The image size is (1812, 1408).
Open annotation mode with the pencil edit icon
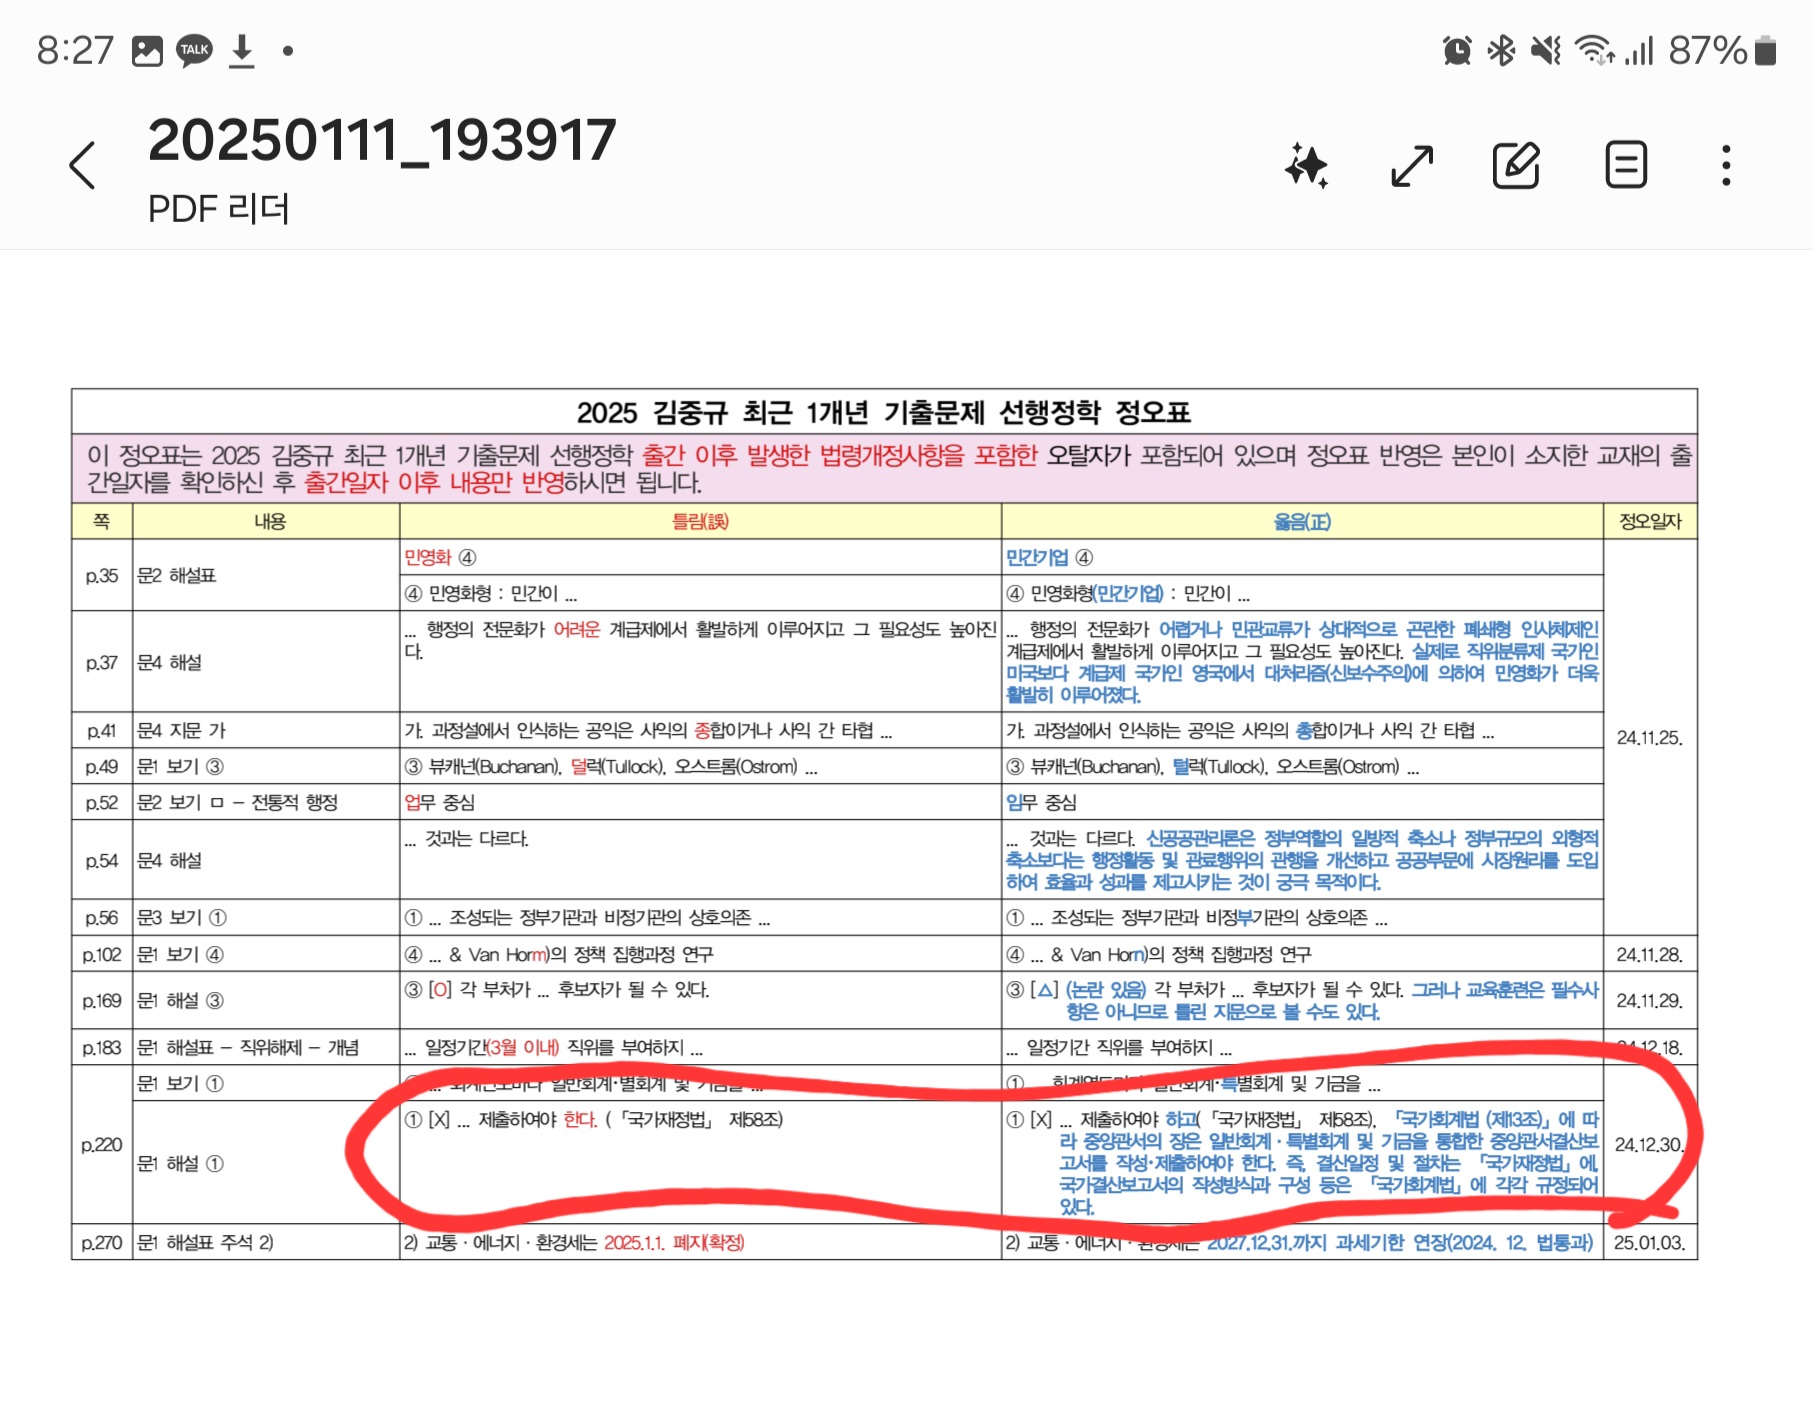1516,166
